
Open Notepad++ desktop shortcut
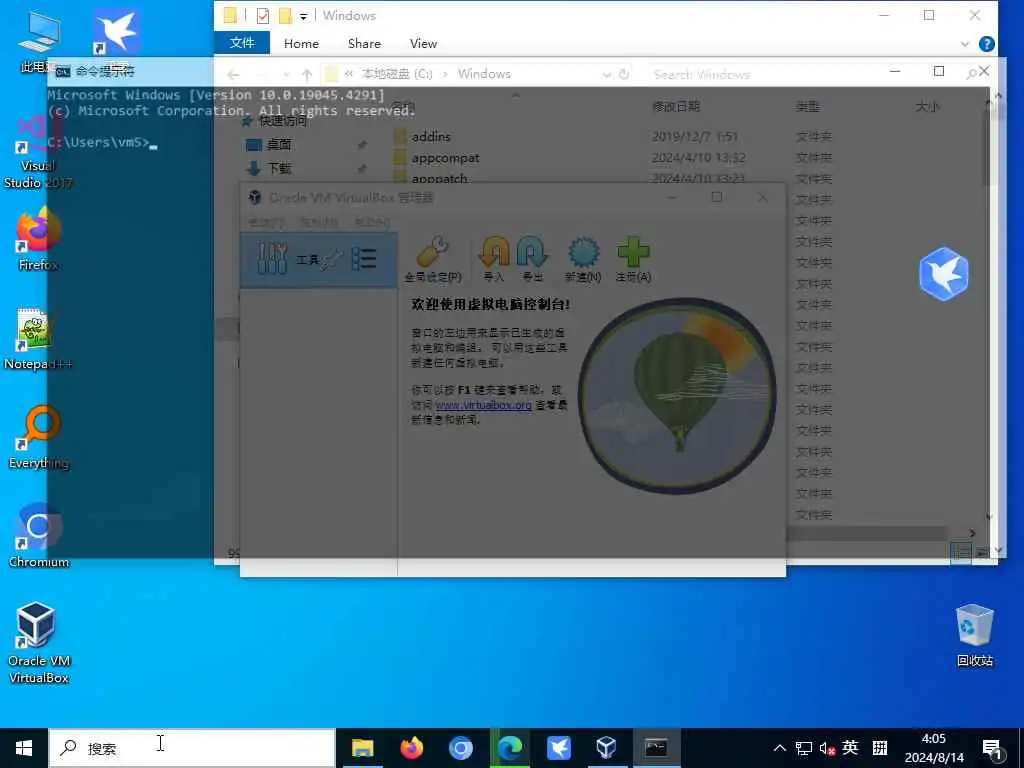pyautogui.click(x=38, y=338)
